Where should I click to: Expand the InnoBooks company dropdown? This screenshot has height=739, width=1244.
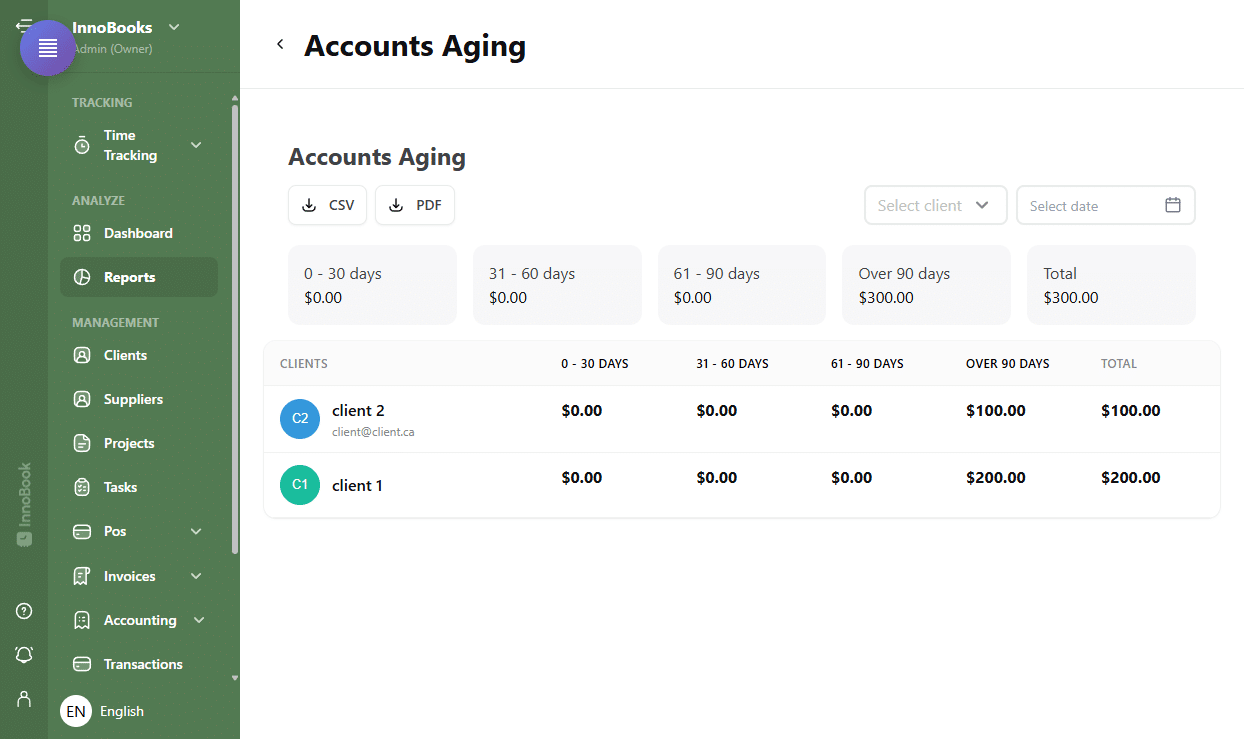(174, 27)
